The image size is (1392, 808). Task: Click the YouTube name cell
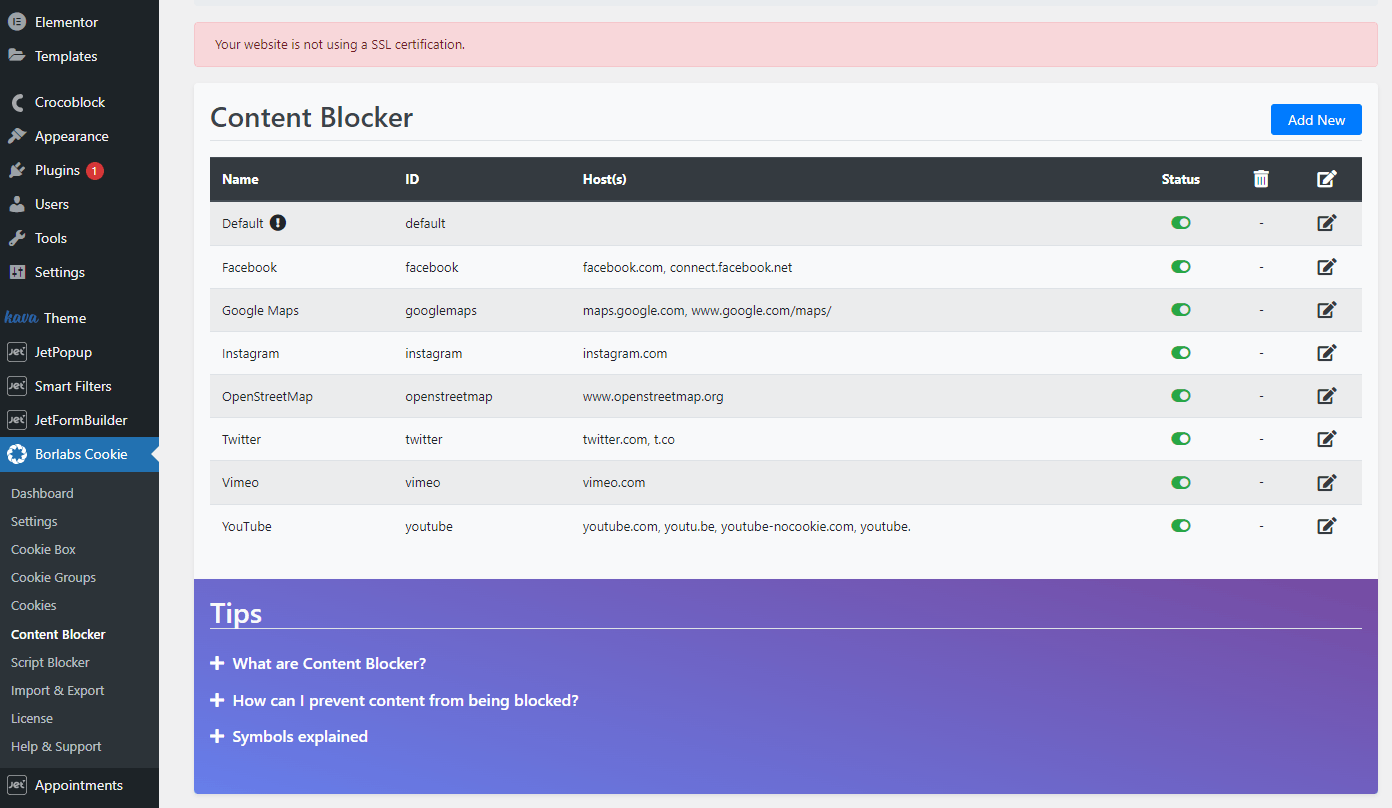pos(247,526)
